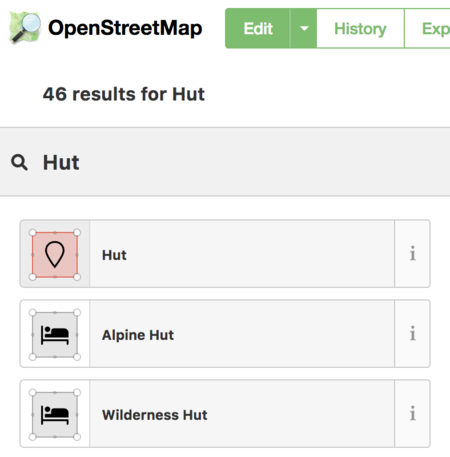
Task: Open the partially visible Export tab
Action: pyautogui.click(x=428, y=29)
